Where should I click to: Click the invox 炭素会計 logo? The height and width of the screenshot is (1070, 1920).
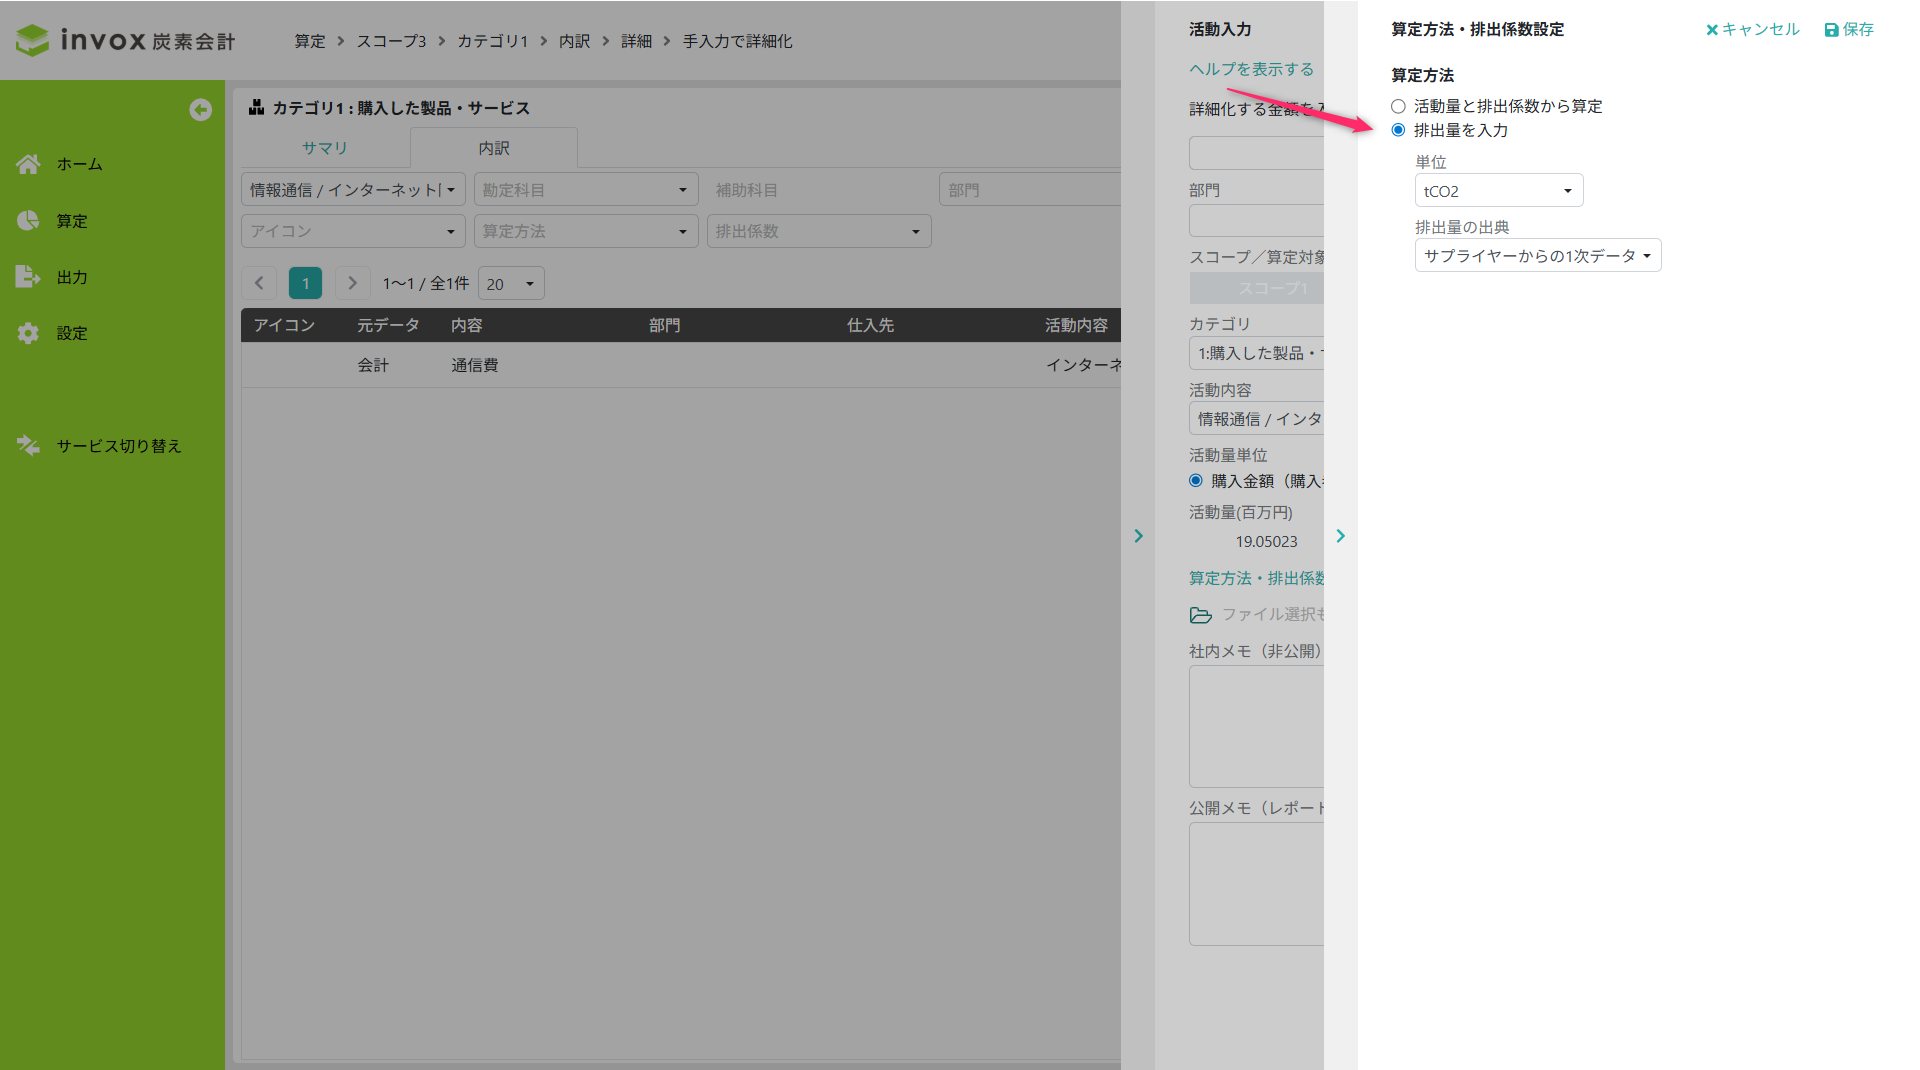point(125,40)
